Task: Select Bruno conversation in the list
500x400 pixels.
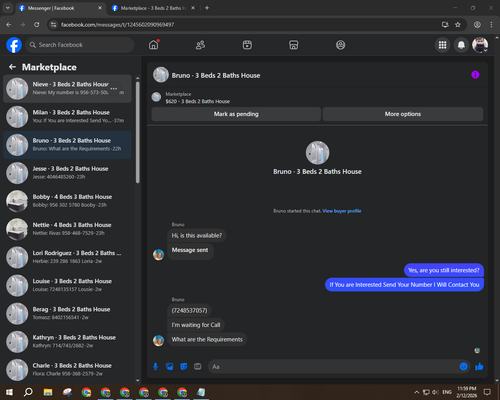Action: [x=67, y=145]
